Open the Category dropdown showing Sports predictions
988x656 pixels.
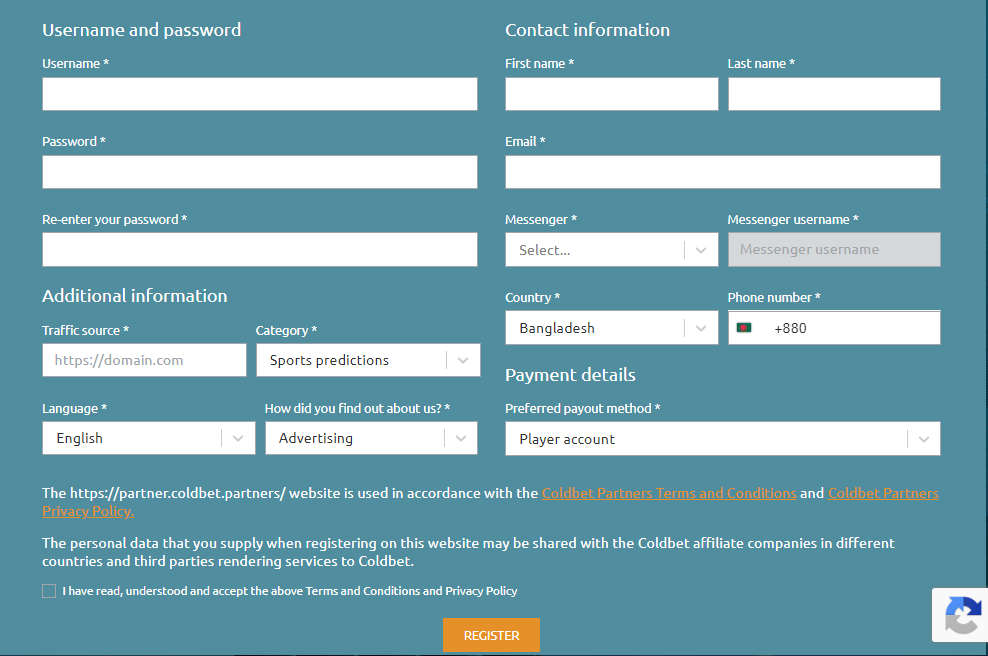pos(368,360)
